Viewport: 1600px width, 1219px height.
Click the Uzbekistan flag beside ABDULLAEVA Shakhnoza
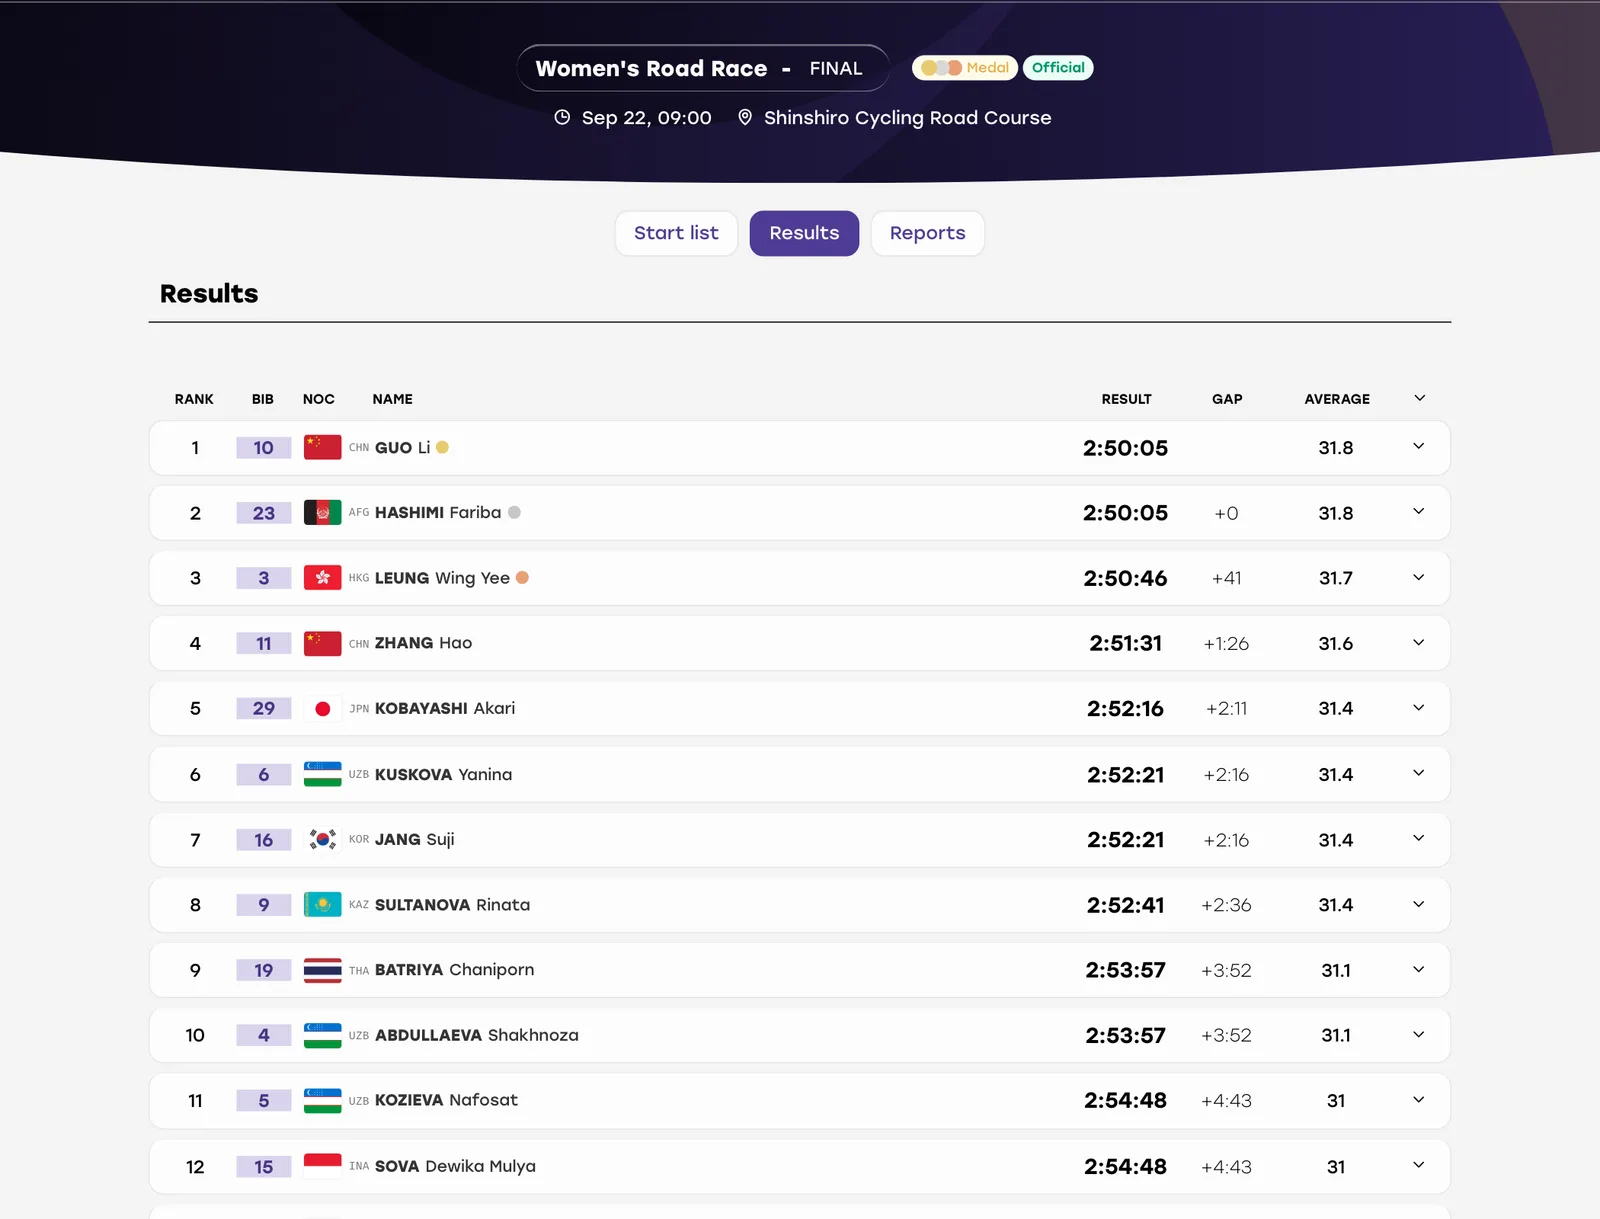(x=322, y=1035)
